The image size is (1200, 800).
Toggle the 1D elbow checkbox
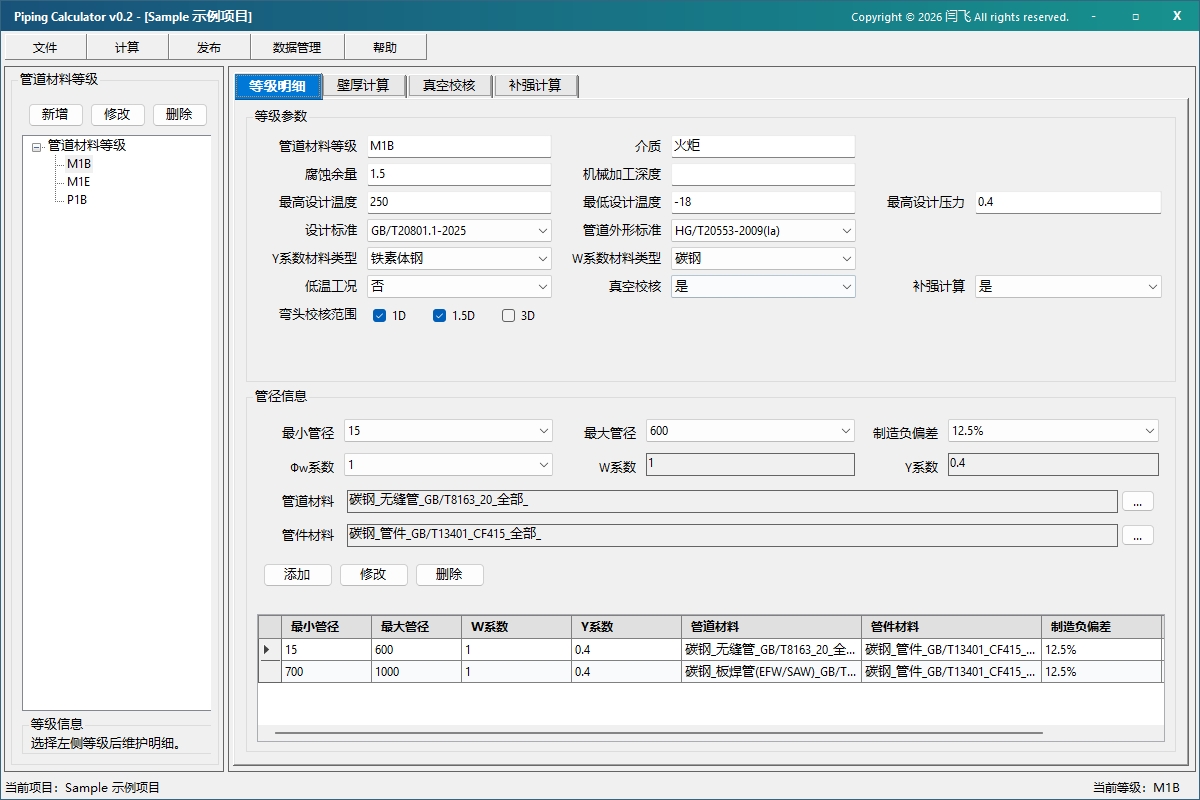click(x=380, y=316)
